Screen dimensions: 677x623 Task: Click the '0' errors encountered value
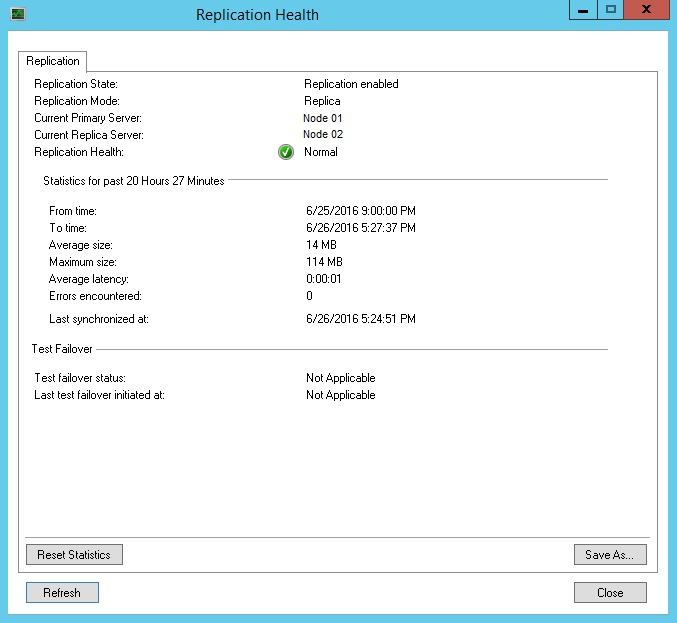[x=309, y=296]
